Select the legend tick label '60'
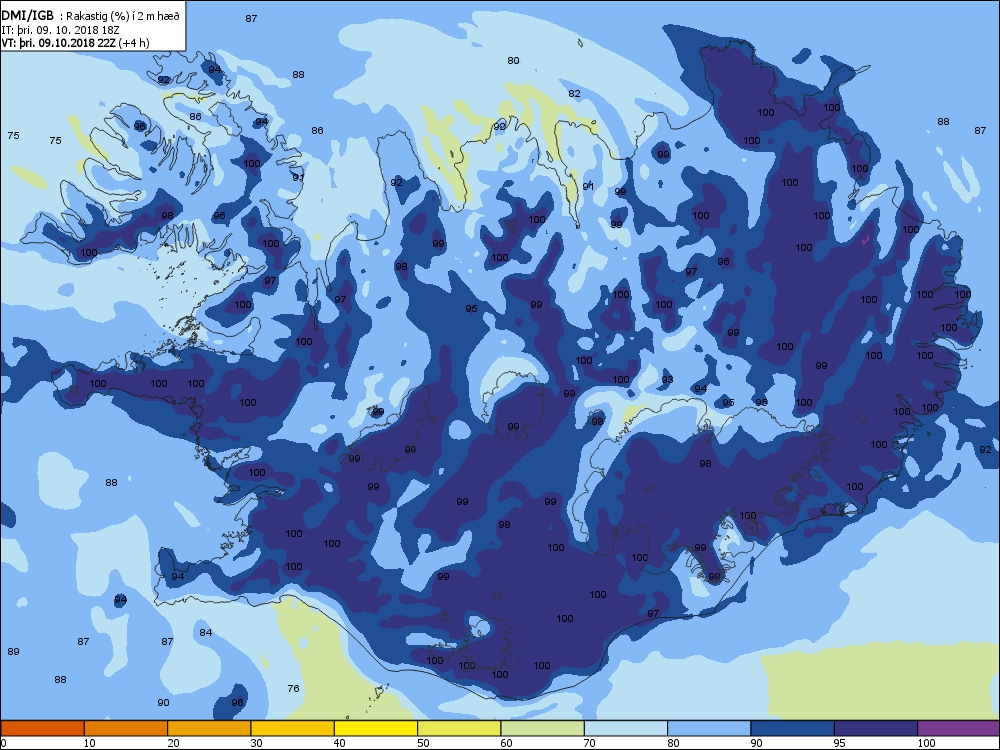Image resolution: width=1000 pixels, height=750 pixels. (506, 743)
